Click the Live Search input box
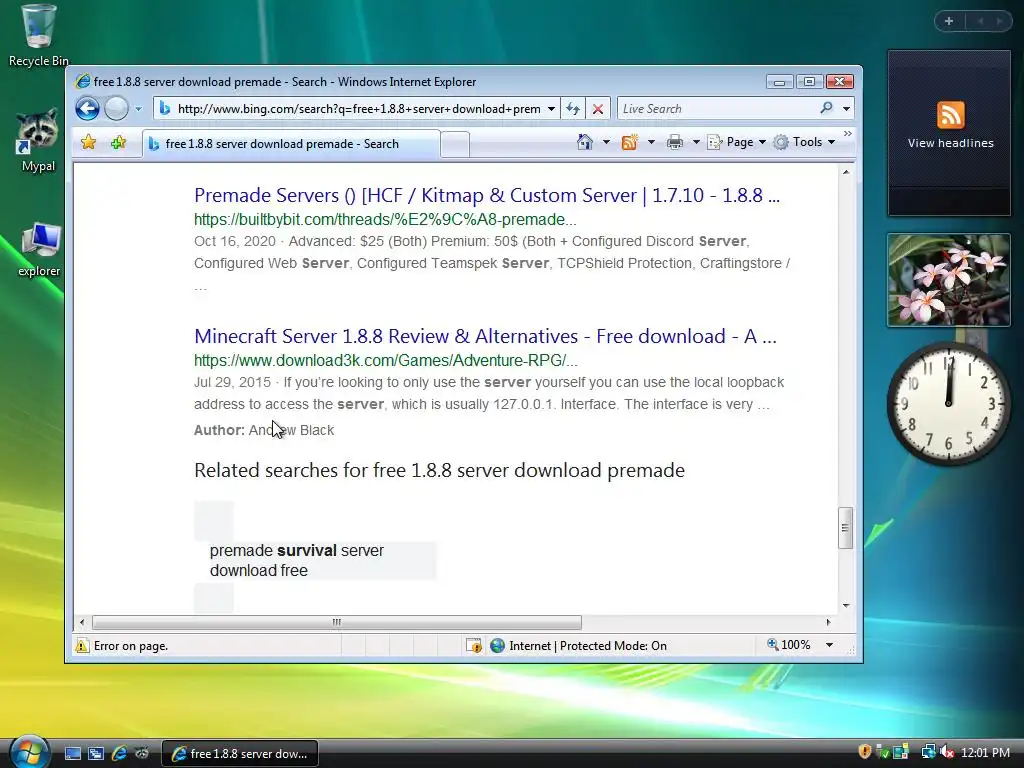The height and width of the screenshot is (768, 1024). coord(718,108)
